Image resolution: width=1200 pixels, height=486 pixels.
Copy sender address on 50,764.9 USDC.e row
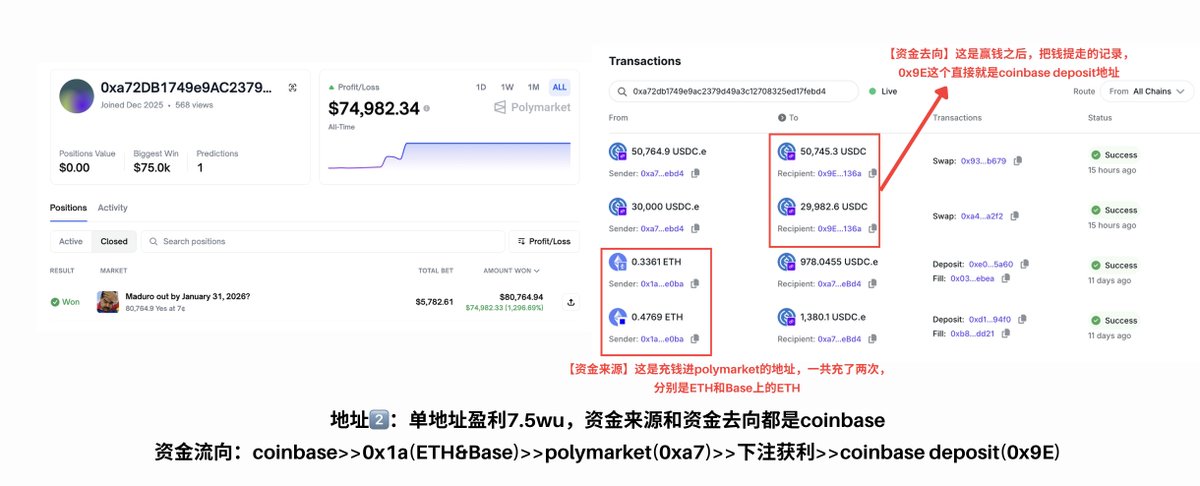click(695, 173)
